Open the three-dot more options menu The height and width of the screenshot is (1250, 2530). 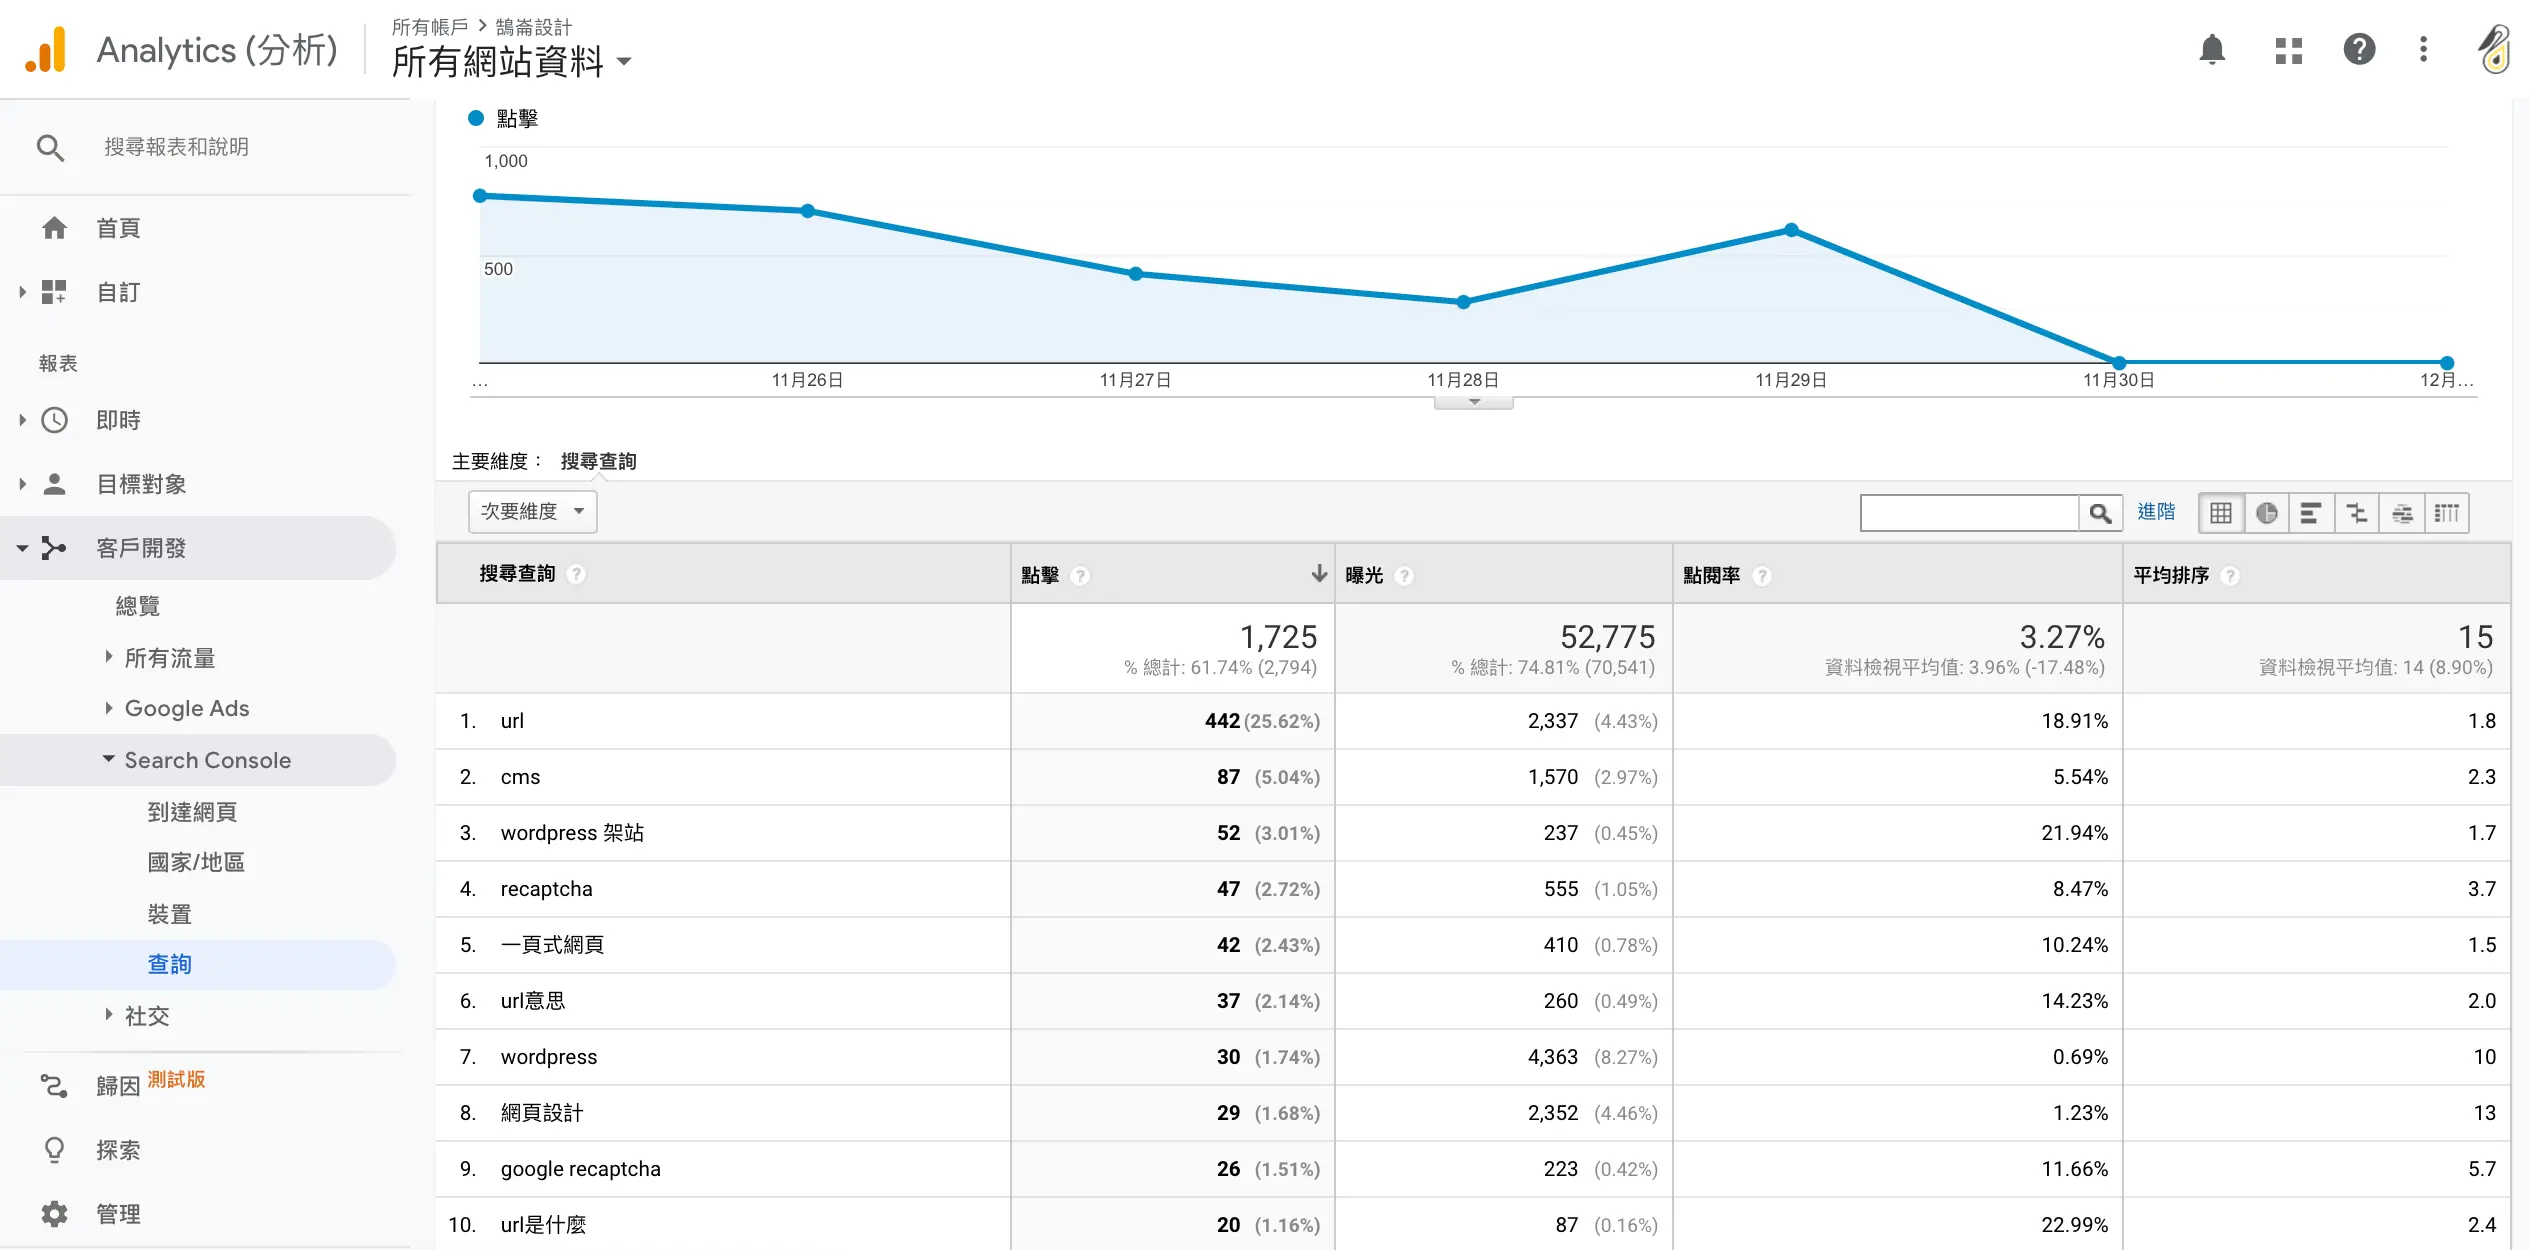[2423, 50]
